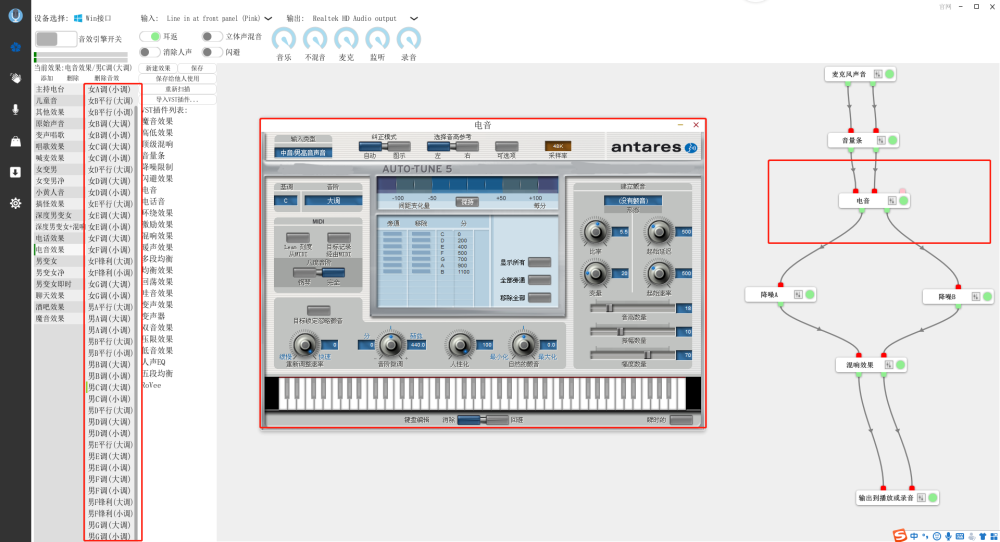Click the 保存给他人使用 button

178,78
